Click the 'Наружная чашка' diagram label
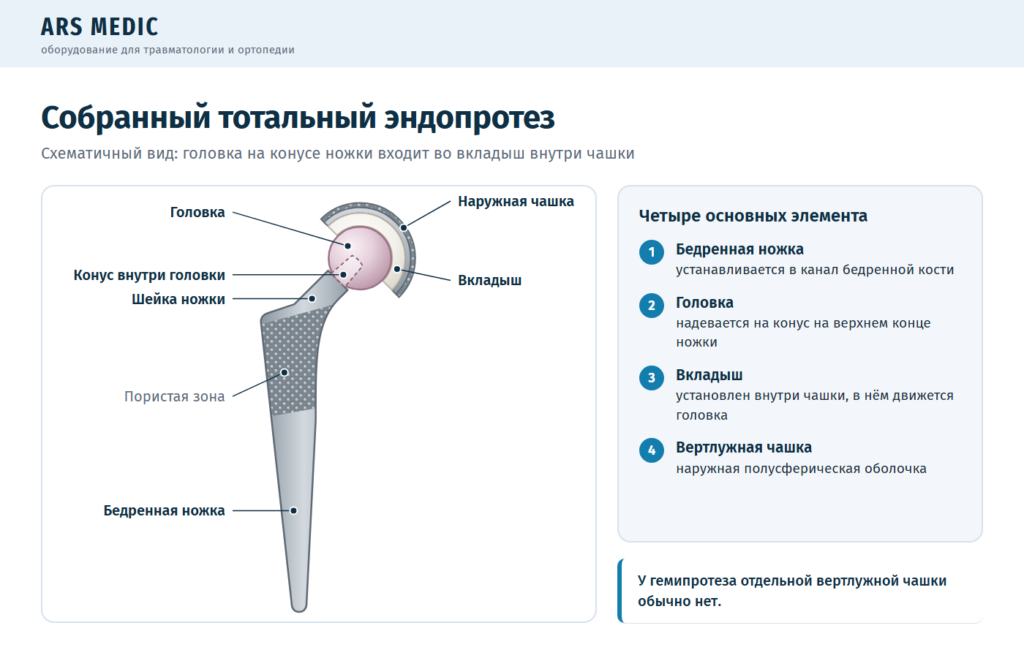 pos(516,201)
